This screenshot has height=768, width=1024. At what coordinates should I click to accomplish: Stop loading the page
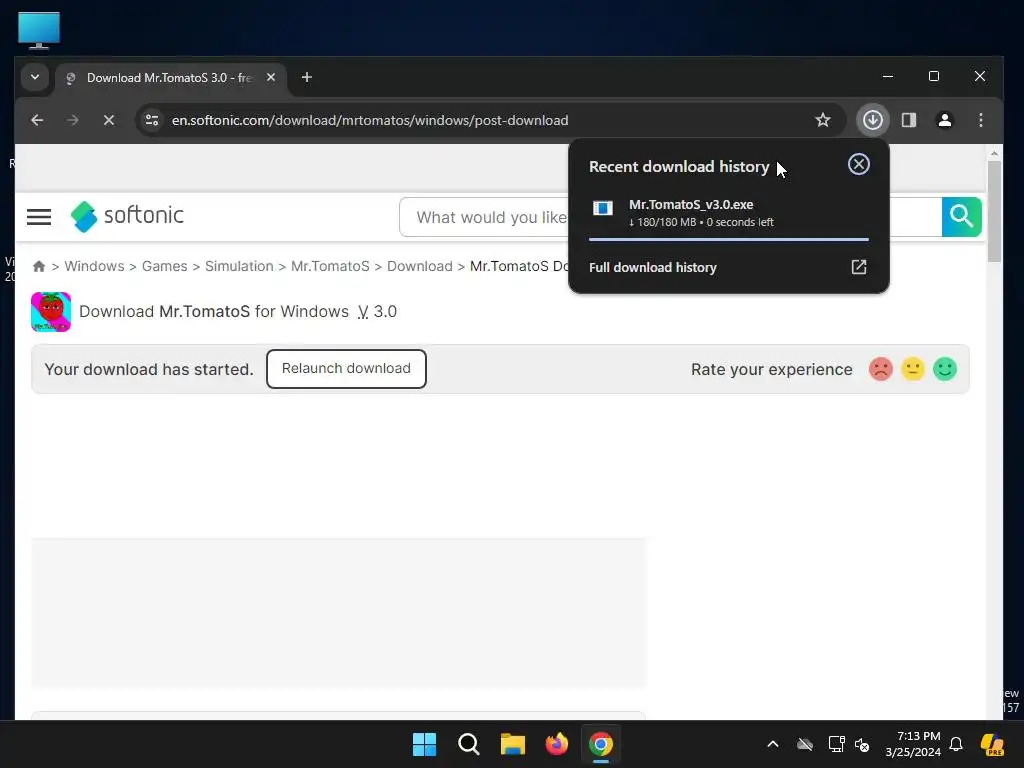[x=109, y=120]
